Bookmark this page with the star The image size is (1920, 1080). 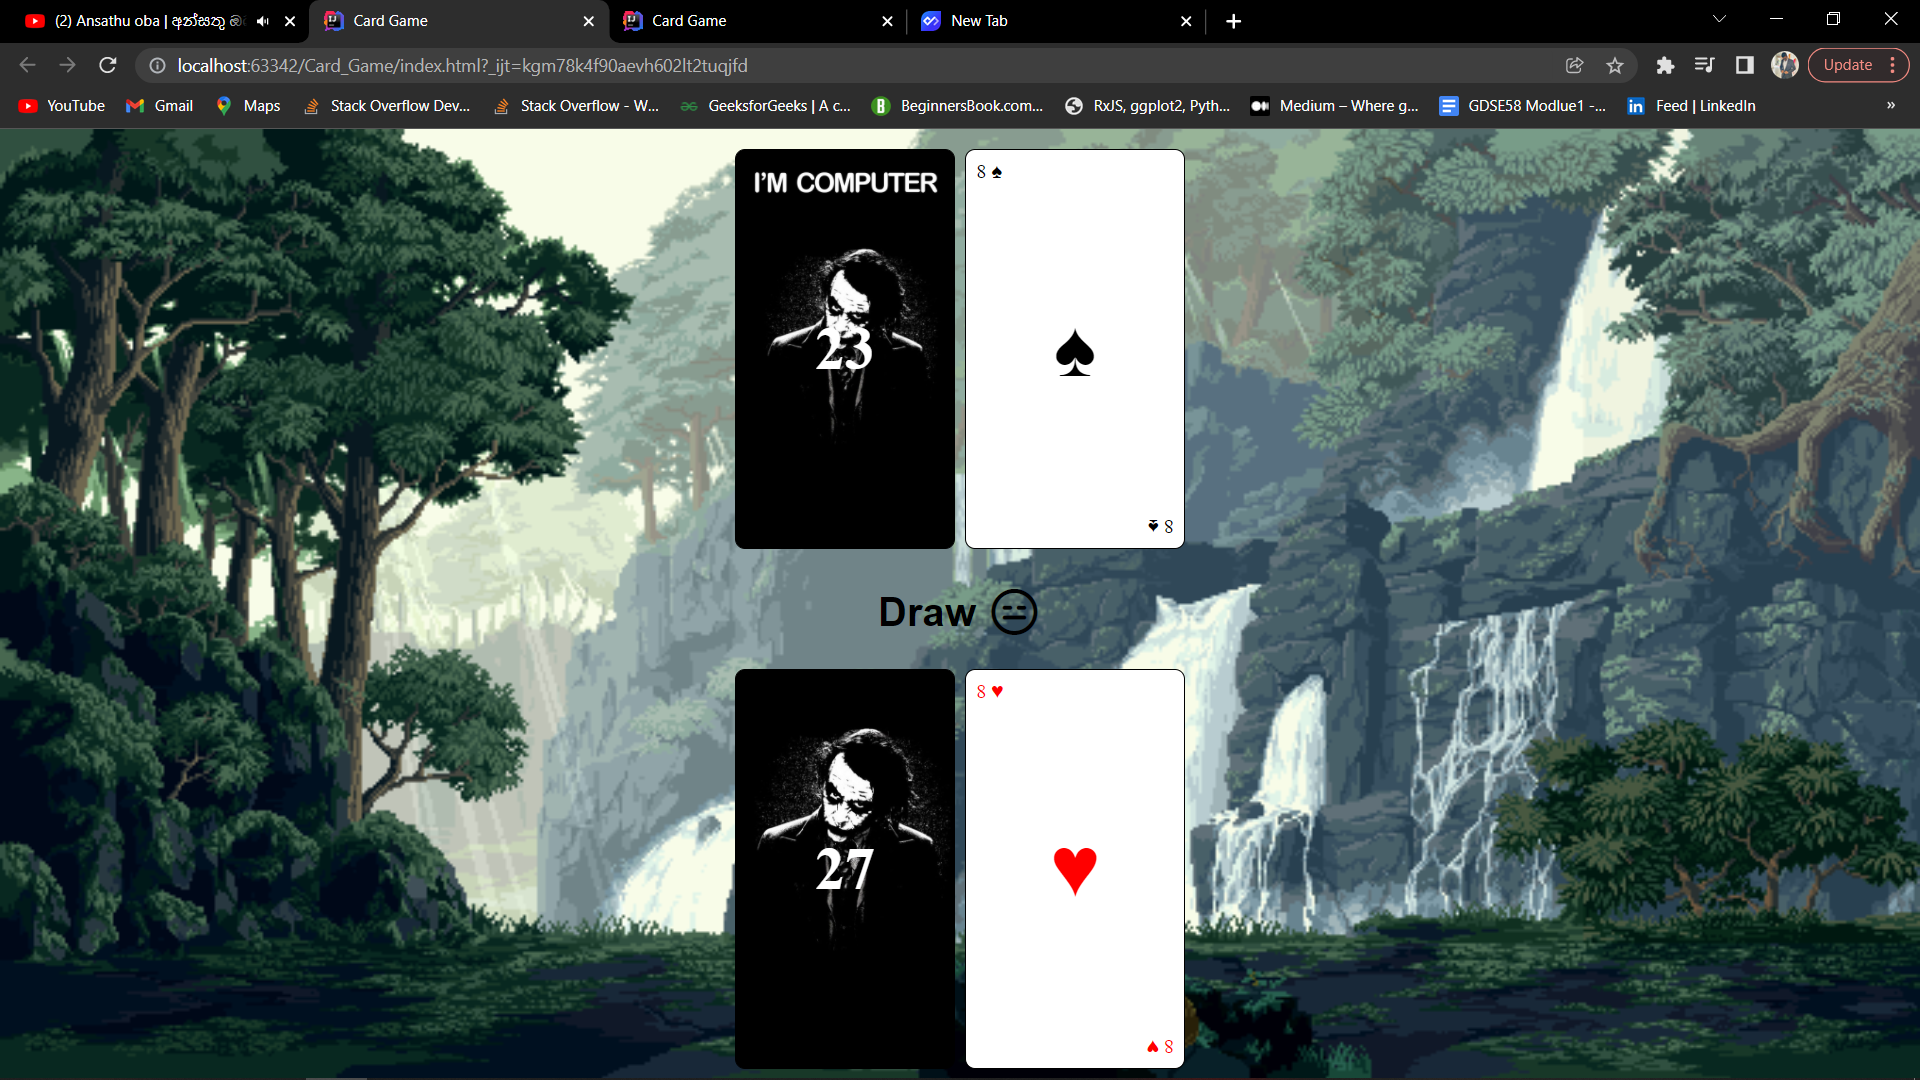click(1615, 65)
